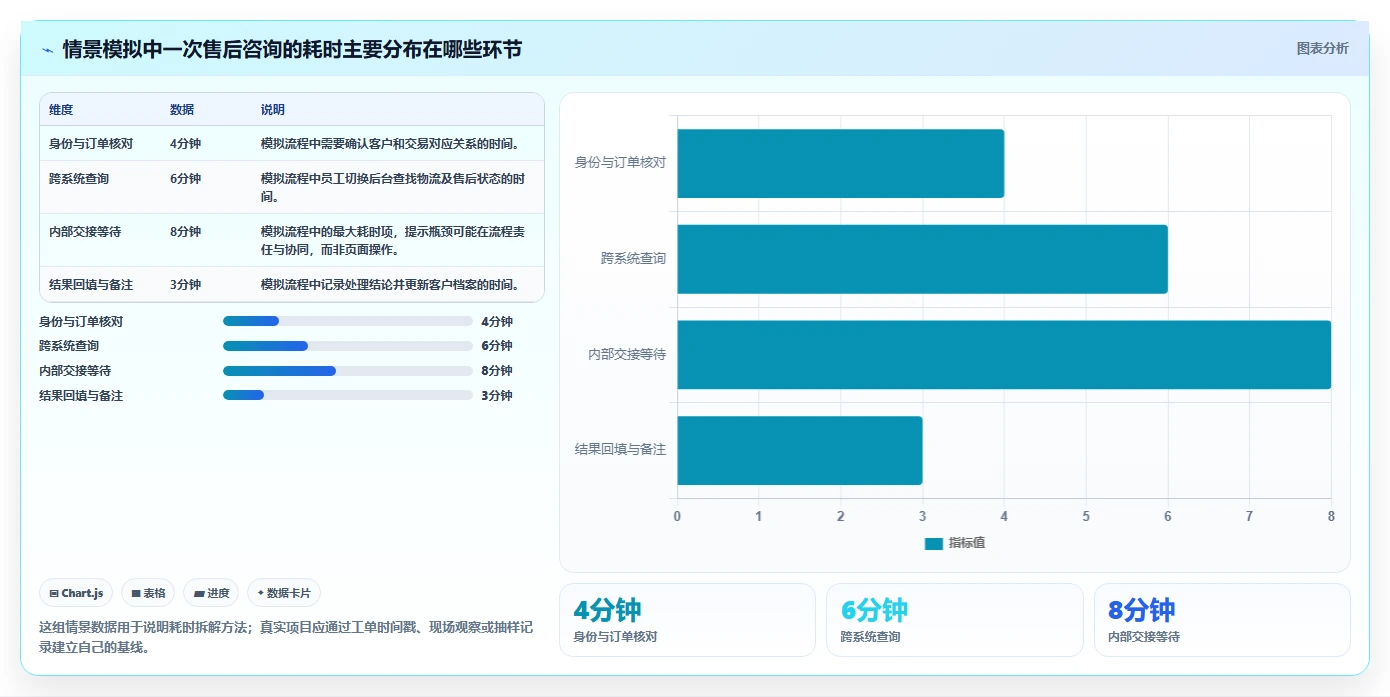Select the 表格 tag chip

[148, 593]
